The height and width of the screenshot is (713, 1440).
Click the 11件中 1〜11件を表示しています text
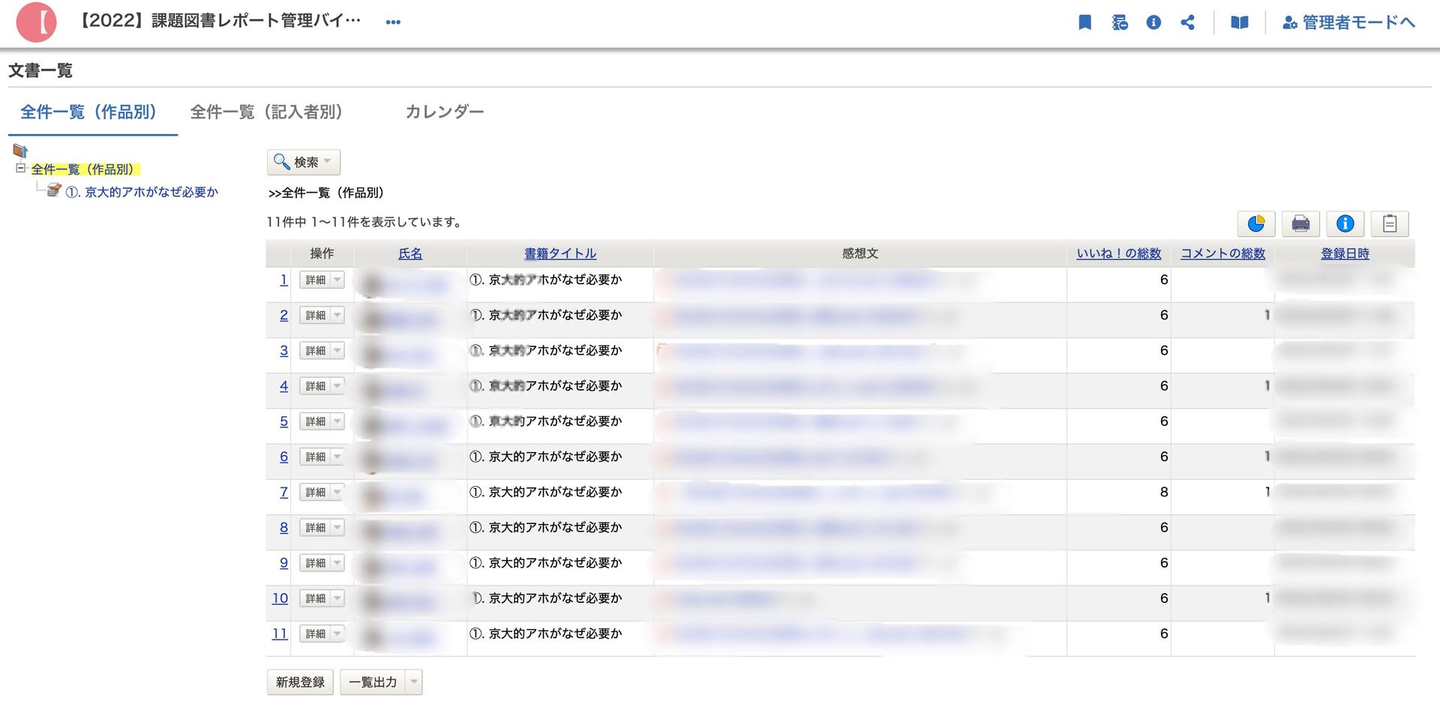click(x=364, y=222)
